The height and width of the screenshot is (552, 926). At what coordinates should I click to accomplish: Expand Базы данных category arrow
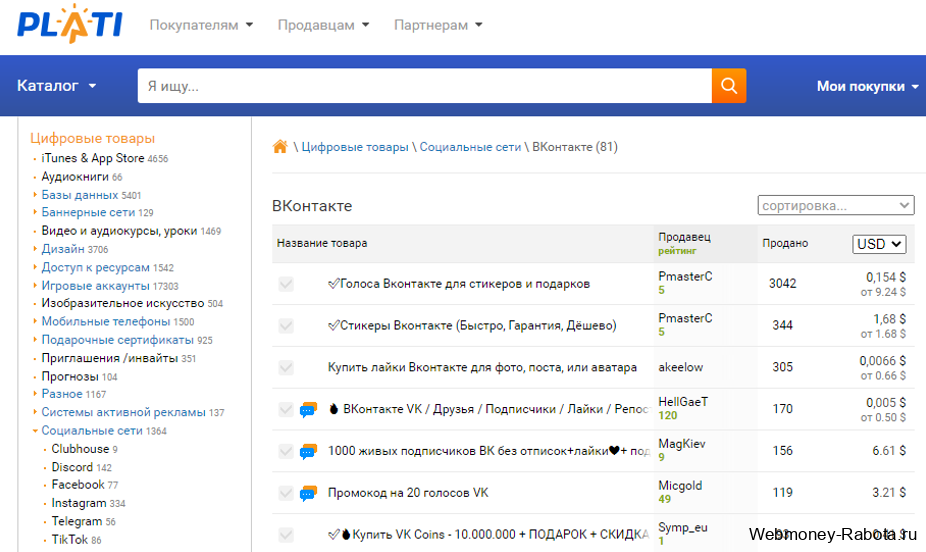(35, 194)
